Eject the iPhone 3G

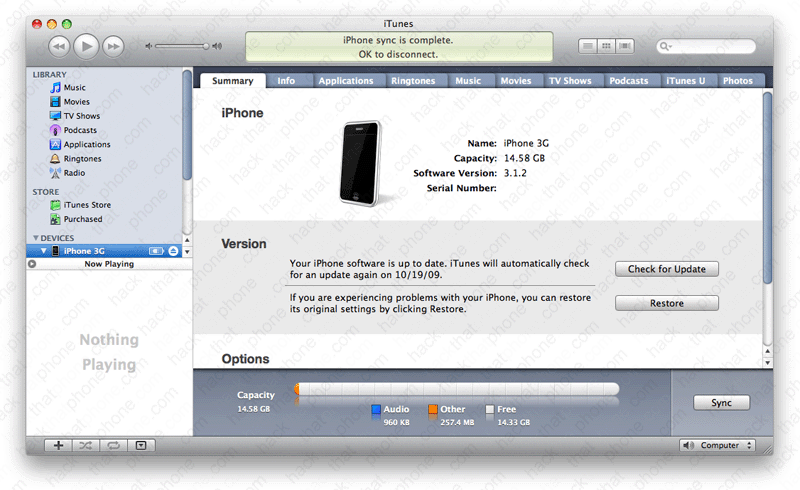coord(173,251)
